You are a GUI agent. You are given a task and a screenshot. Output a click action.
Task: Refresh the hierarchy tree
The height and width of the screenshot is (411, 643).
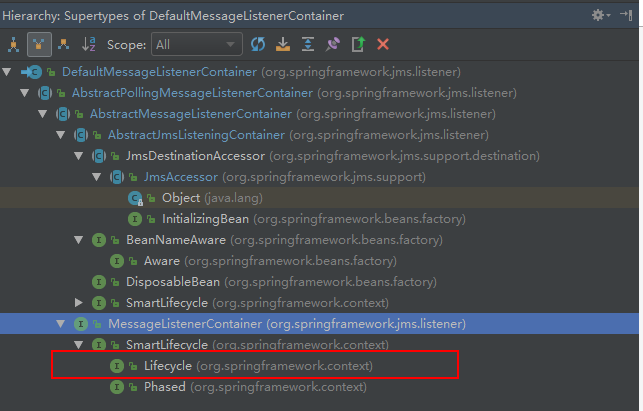click(258, 44)
